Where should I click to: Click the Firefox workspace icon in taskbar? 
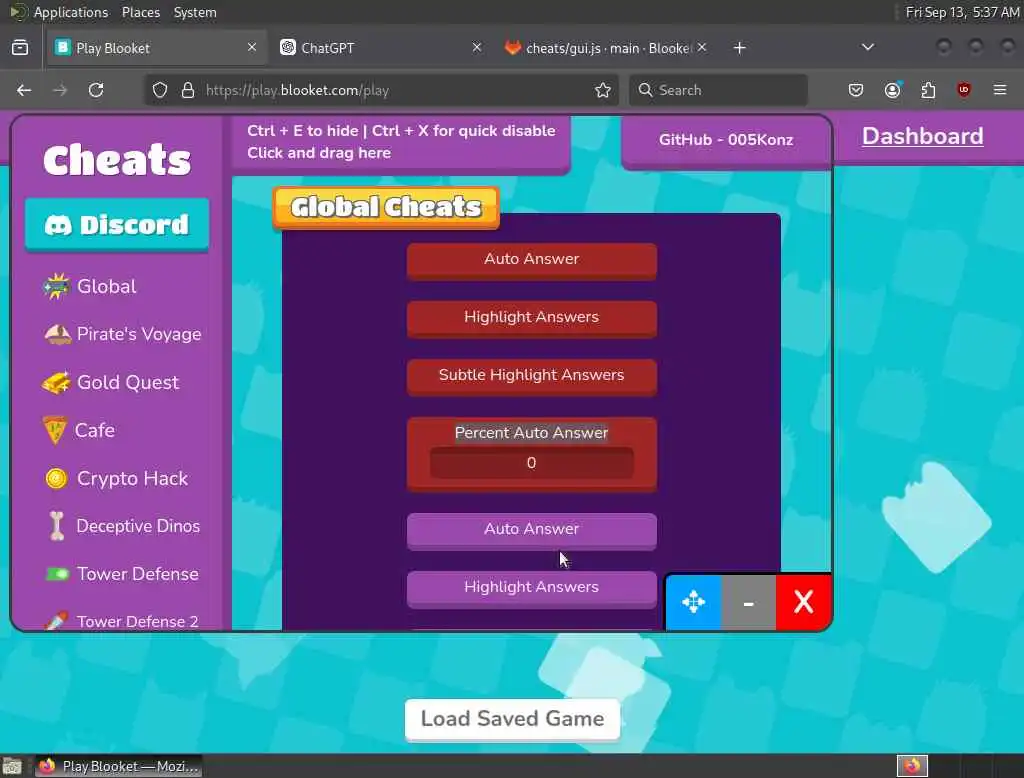[912, 766]
